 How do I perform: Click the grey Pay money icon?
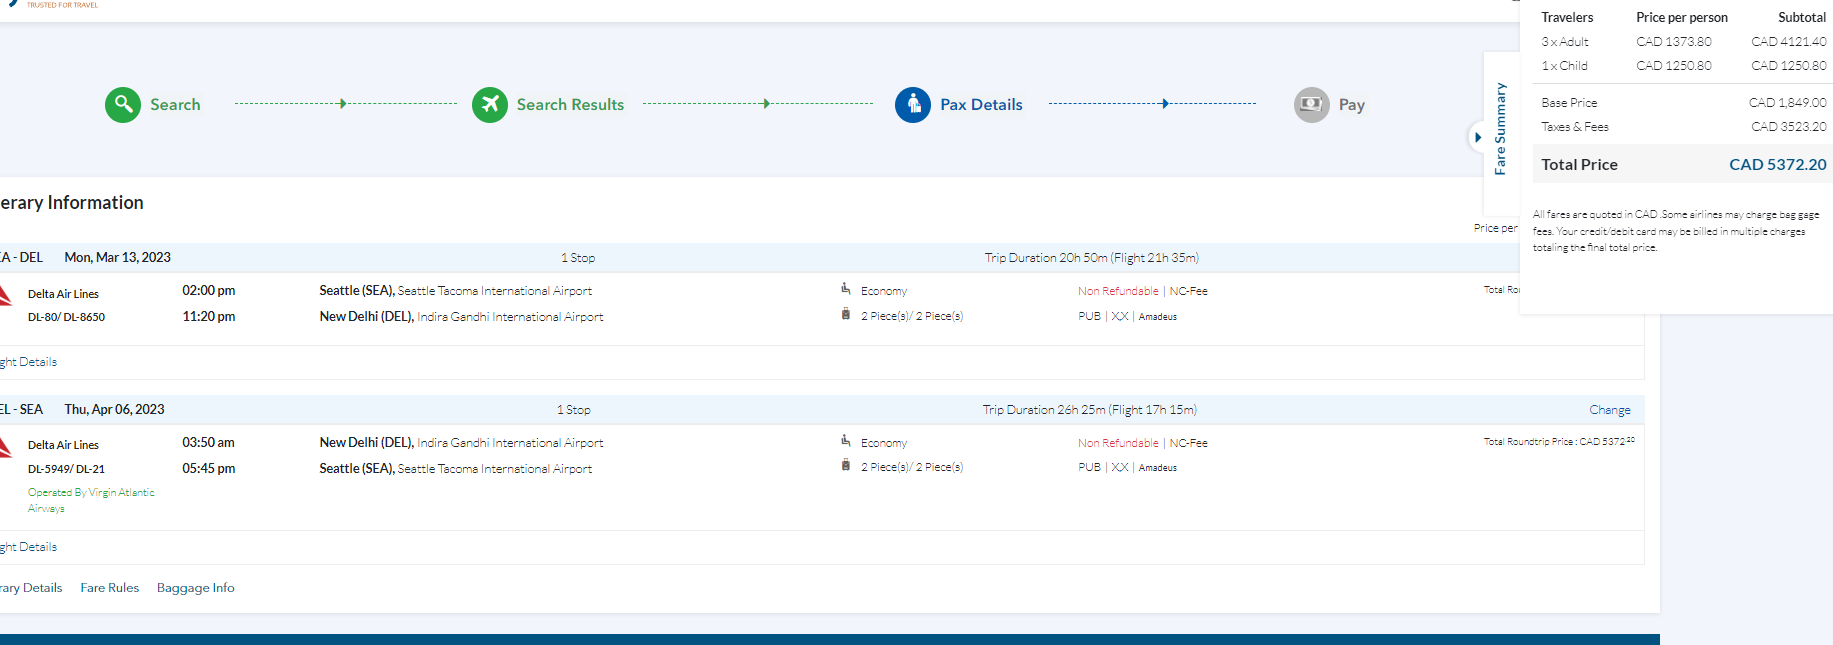coord(1311,104)
